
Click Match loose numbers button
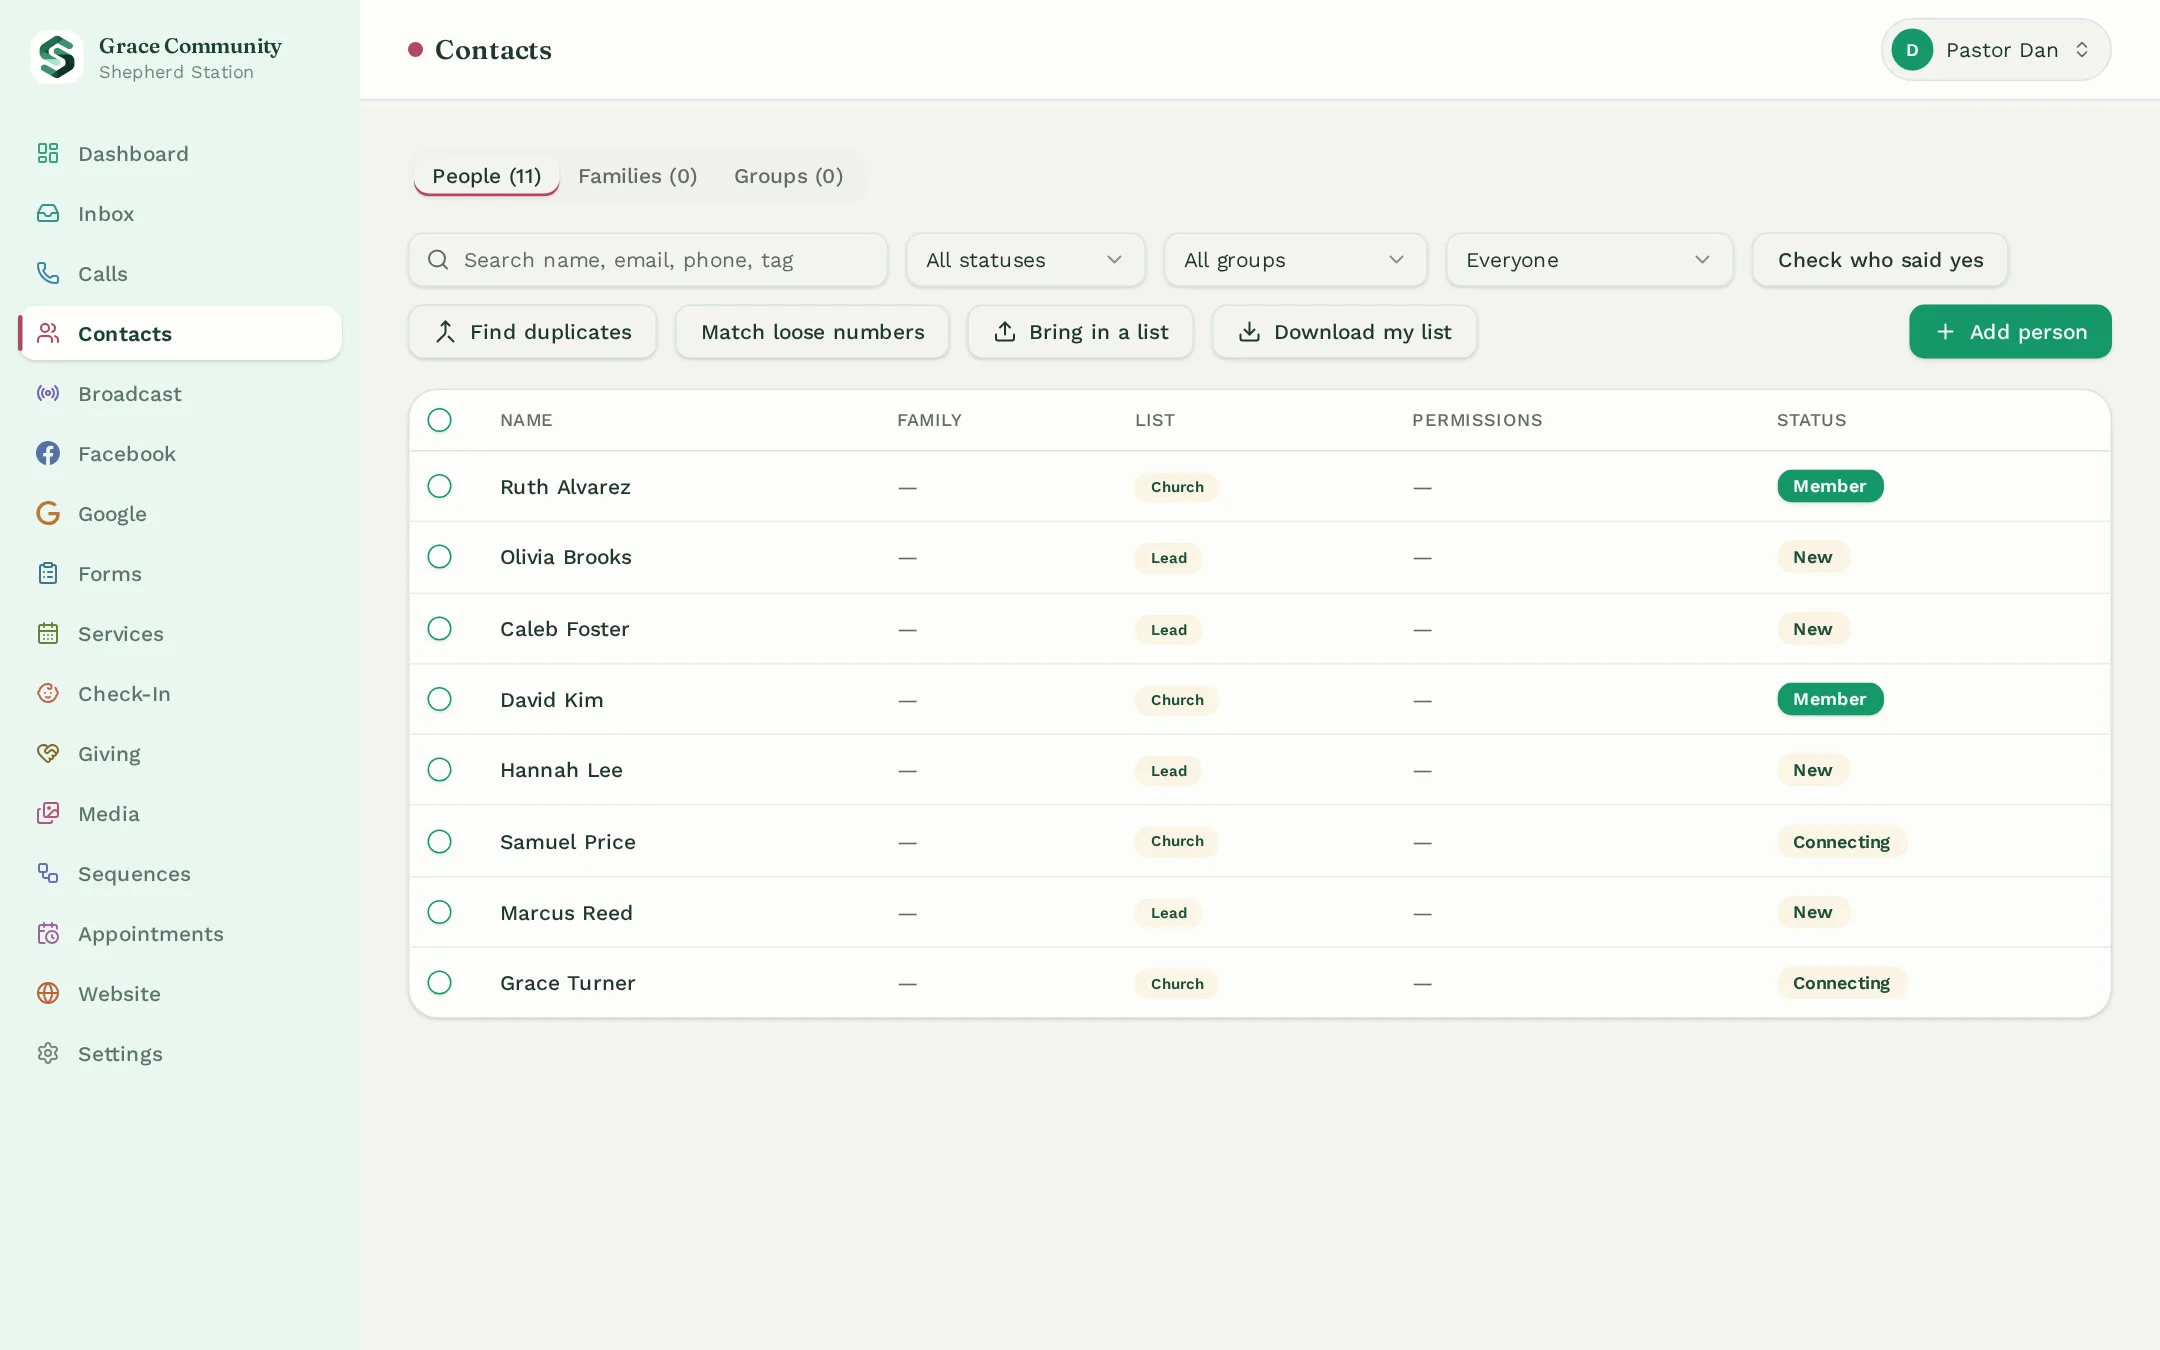click(x=812, y=332)
